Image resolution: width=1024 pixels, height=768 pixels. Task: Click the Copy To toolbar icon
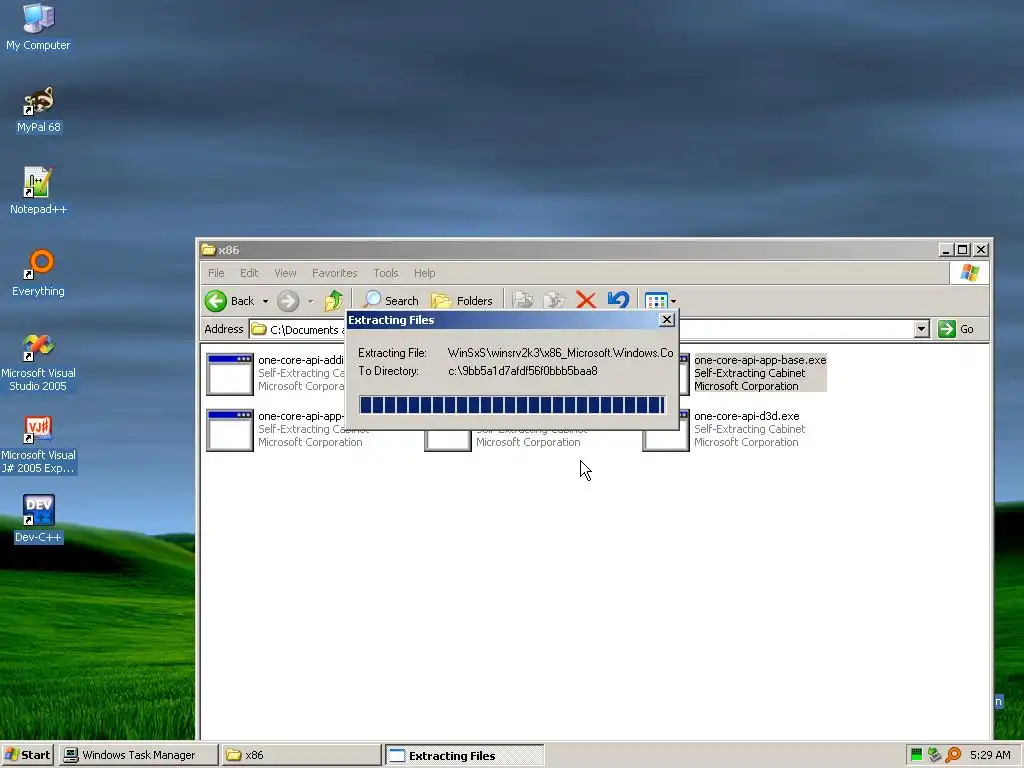554,300
